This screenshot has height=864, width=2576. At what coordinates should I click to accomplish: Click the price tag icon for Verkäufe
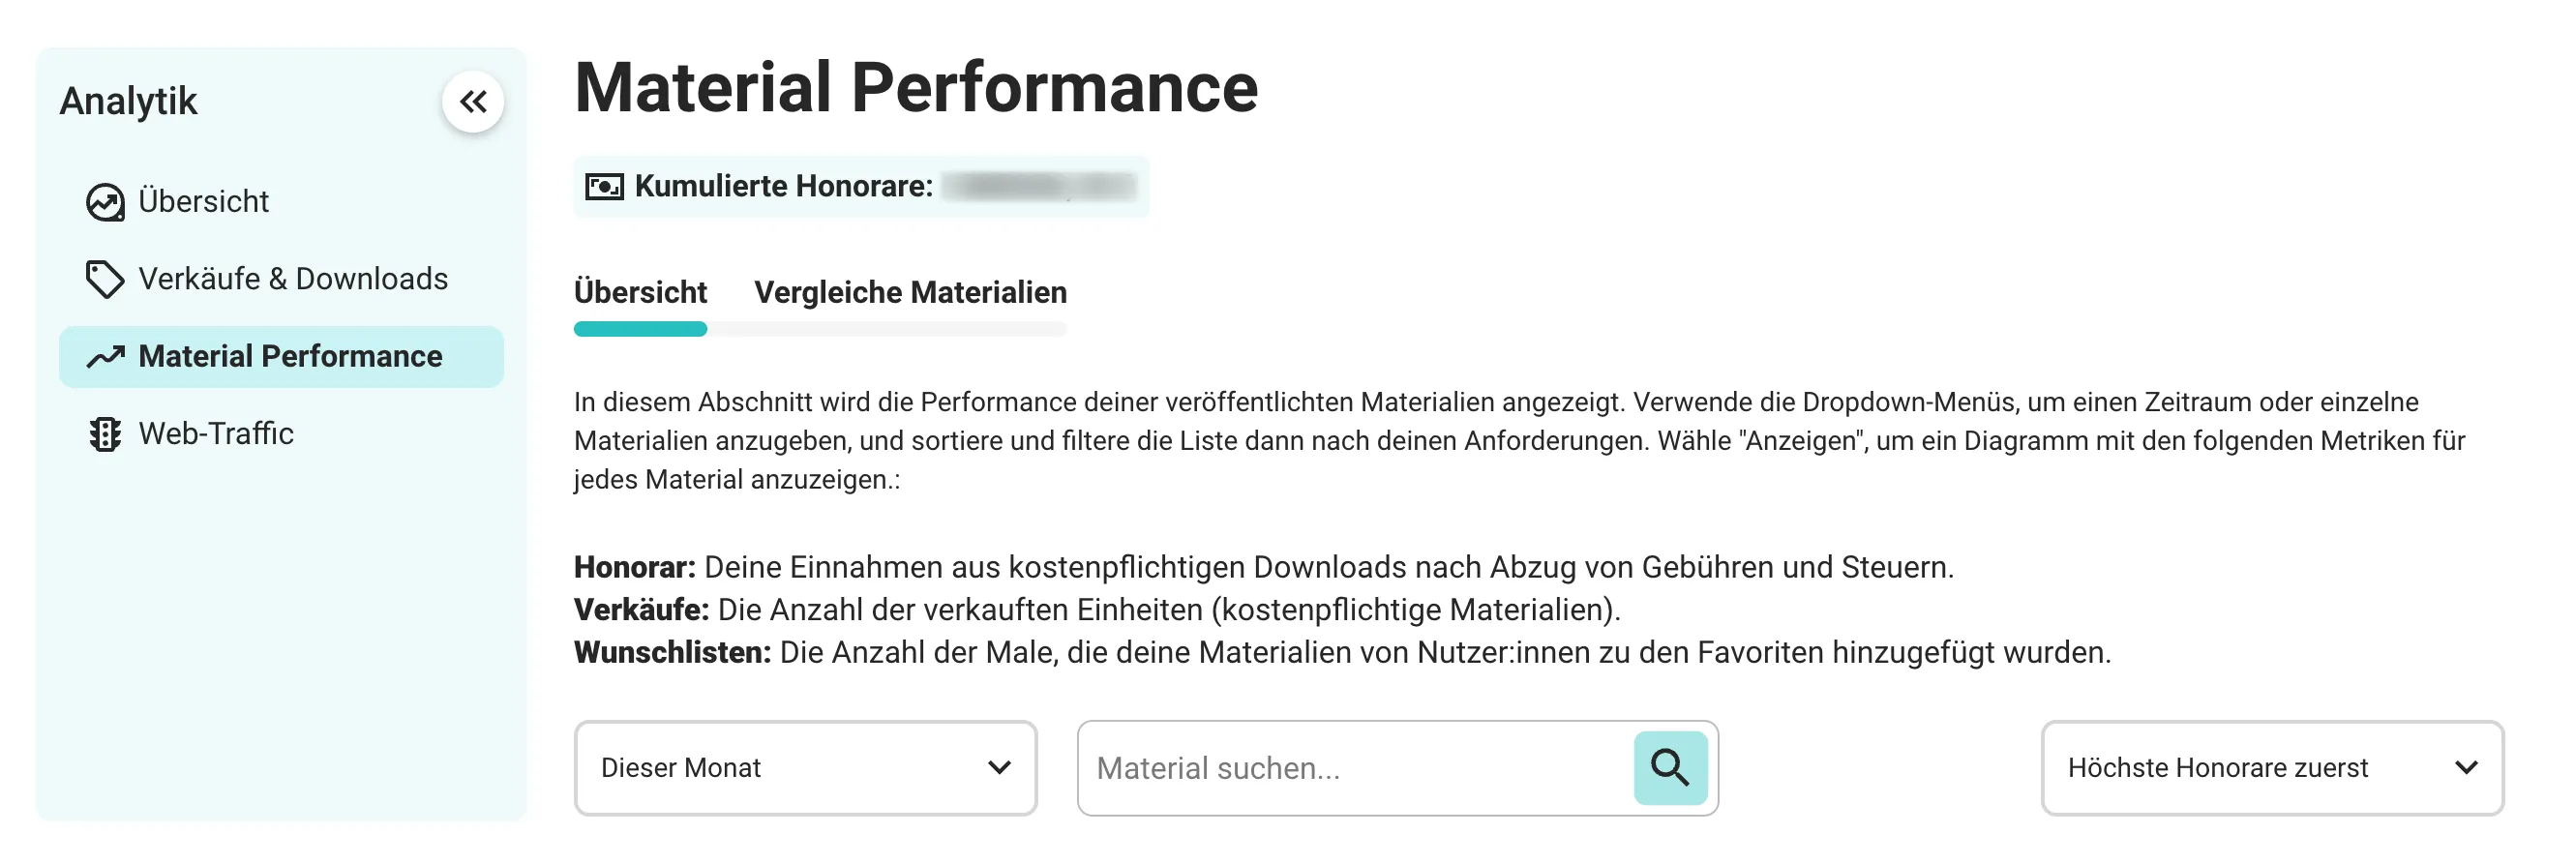coord(105,279)
